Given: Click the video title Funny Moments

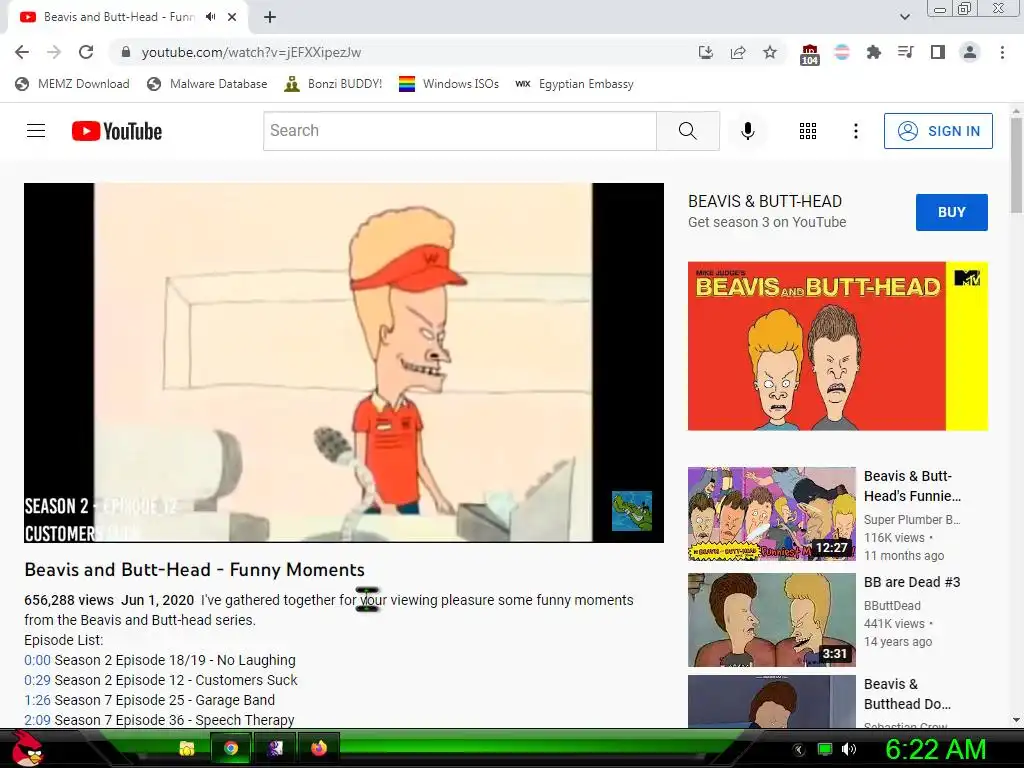Looking at the screenshot, I should point(195,569).
